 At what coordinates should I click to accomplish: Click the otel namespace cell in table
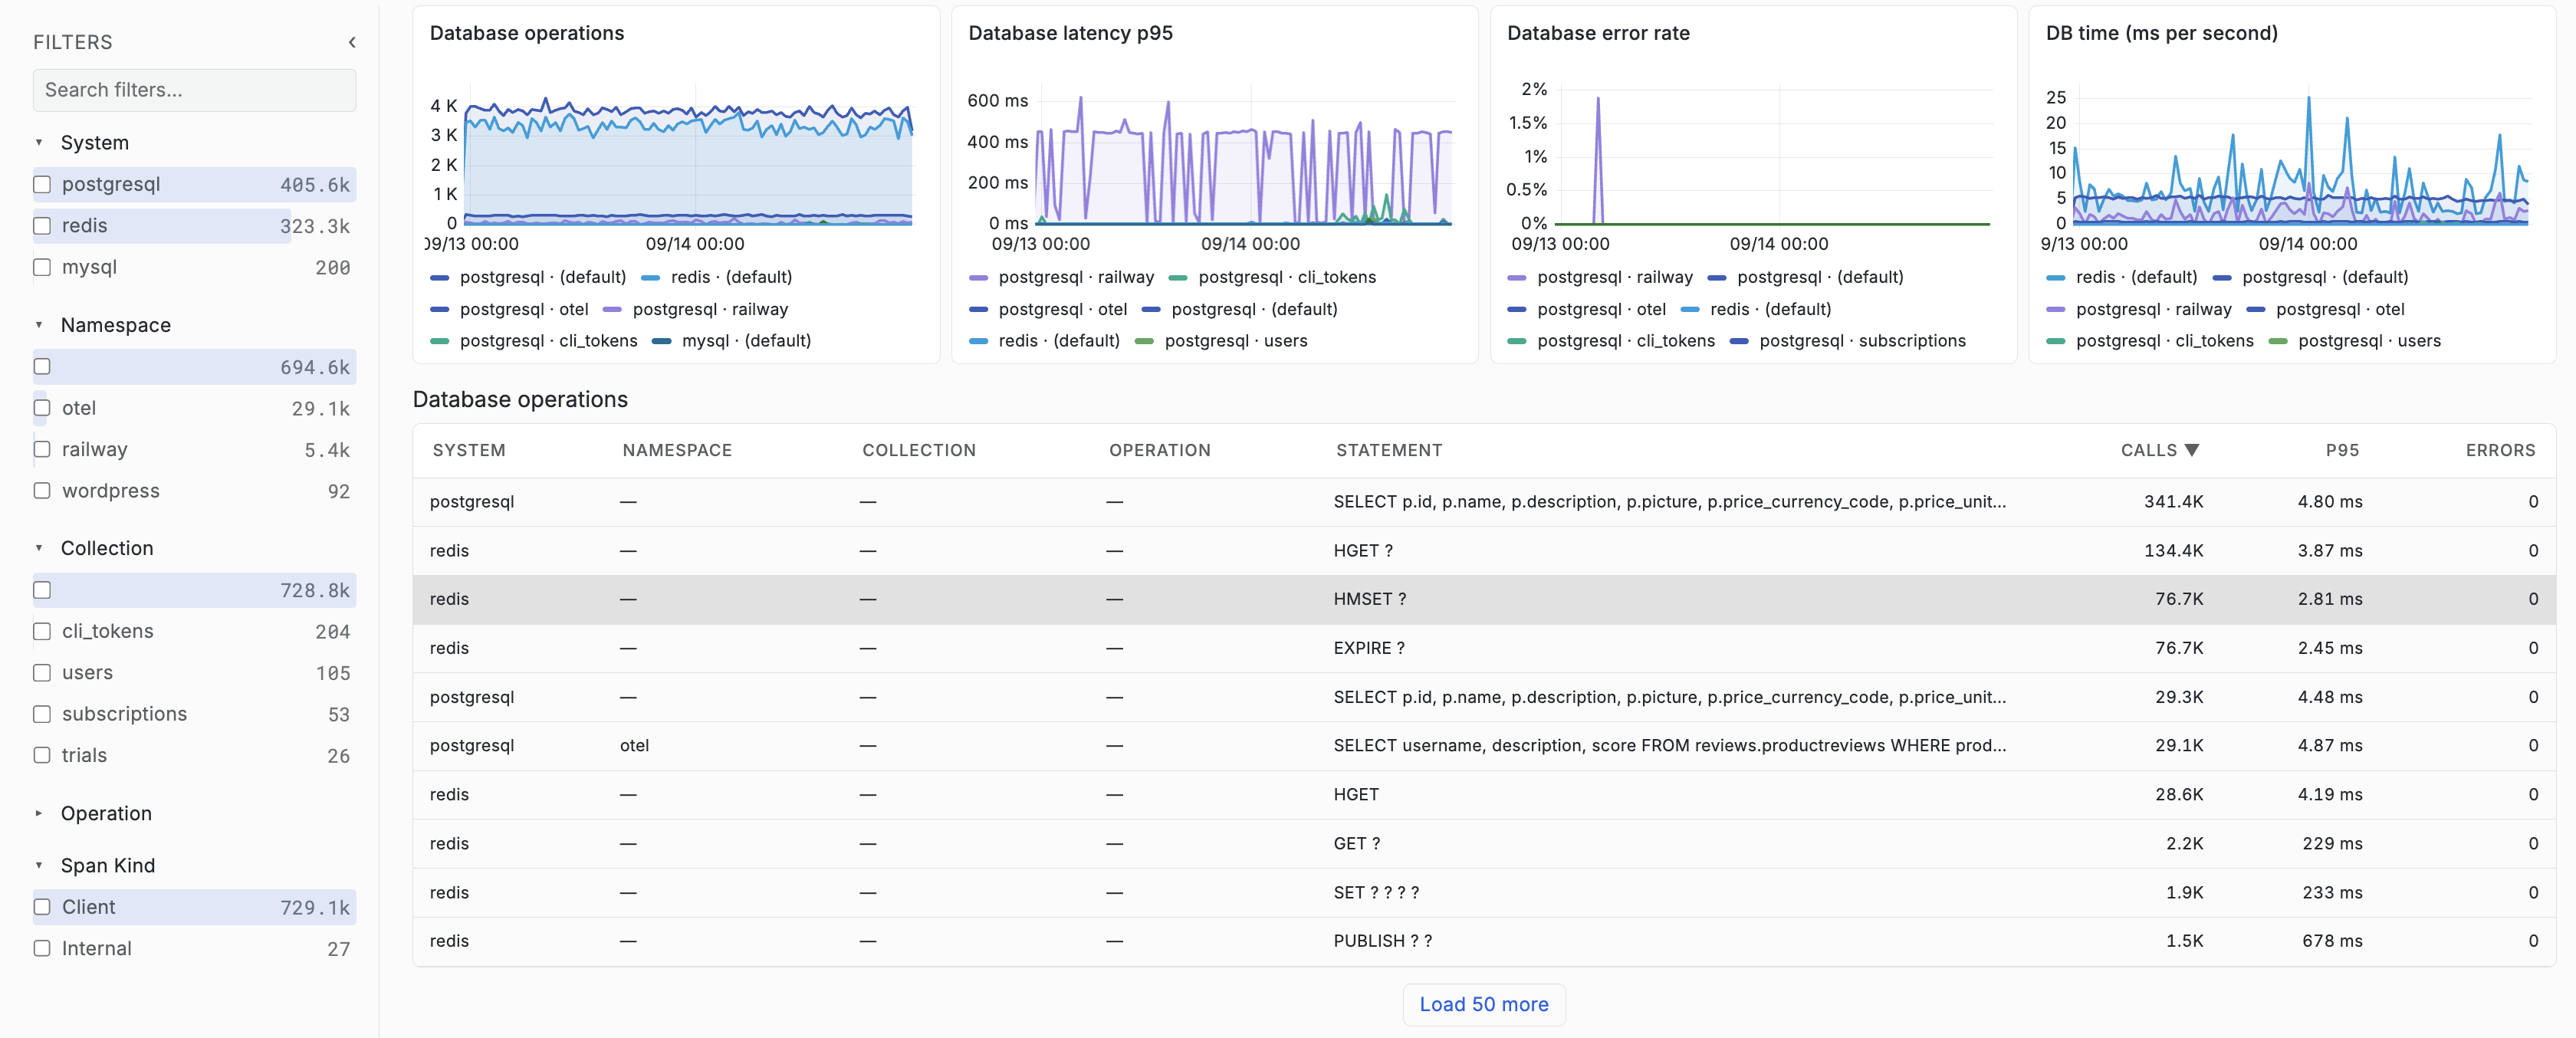[634, 746]
